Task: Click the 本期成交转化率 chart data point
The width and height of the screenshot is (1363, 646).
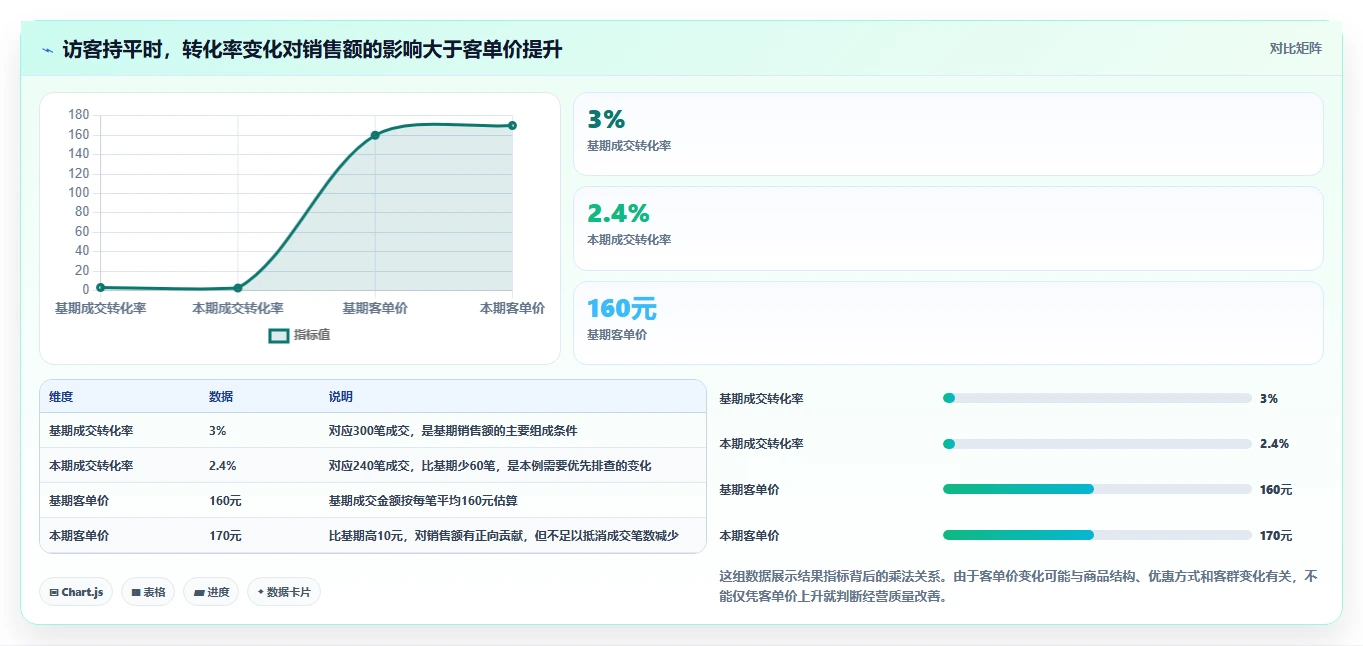Action: (238, 288)
